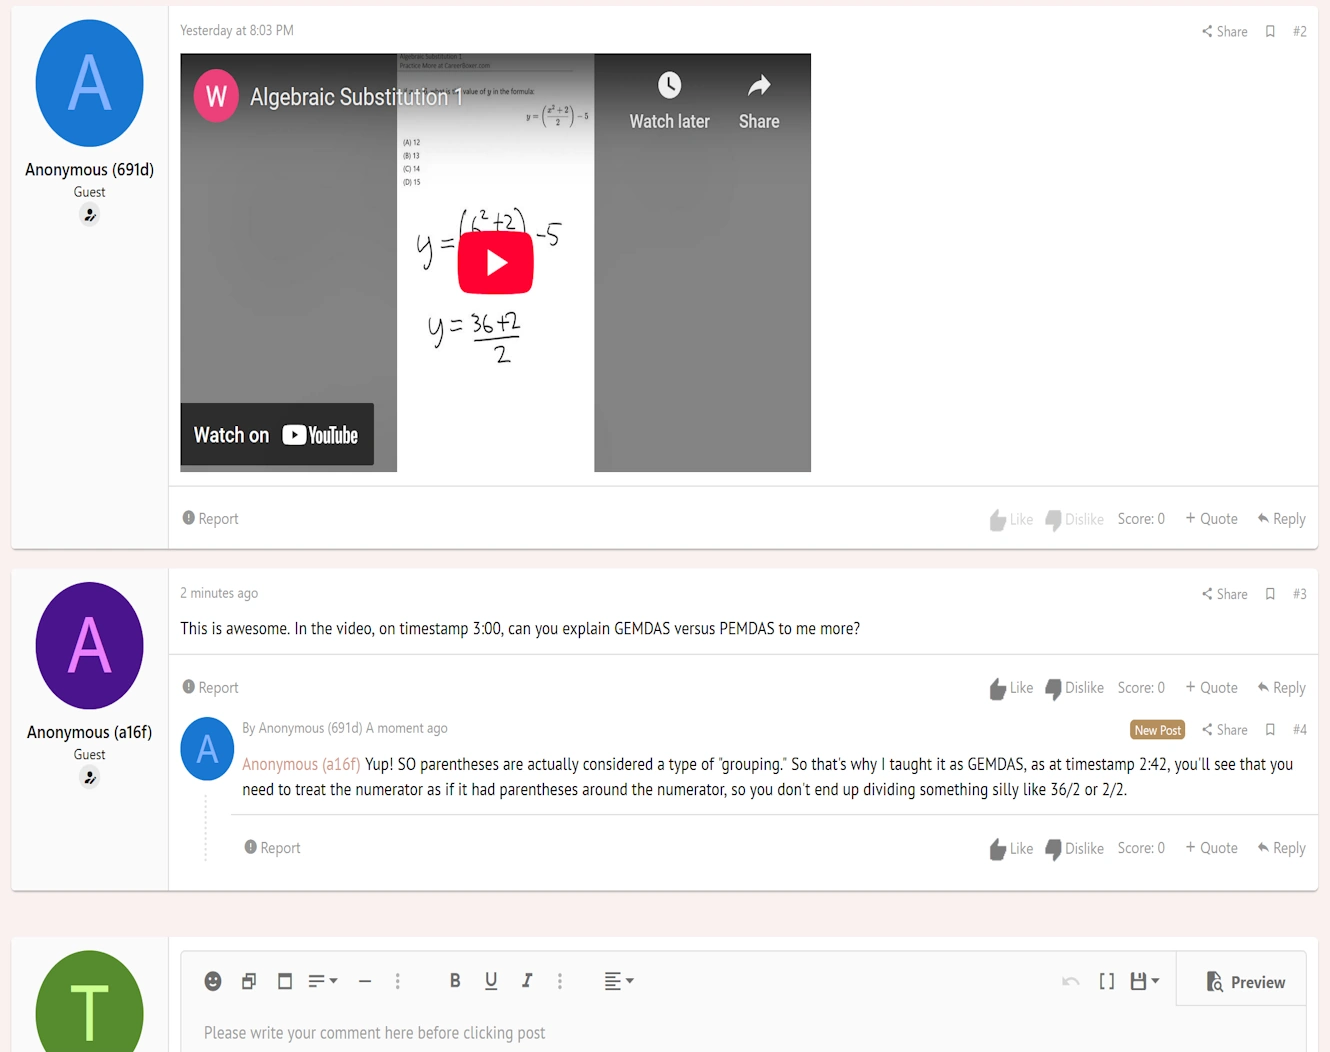Open the Algebraic Substitution 1 title link
This screenshot has height=1052, width=1330.
point(357,97)
